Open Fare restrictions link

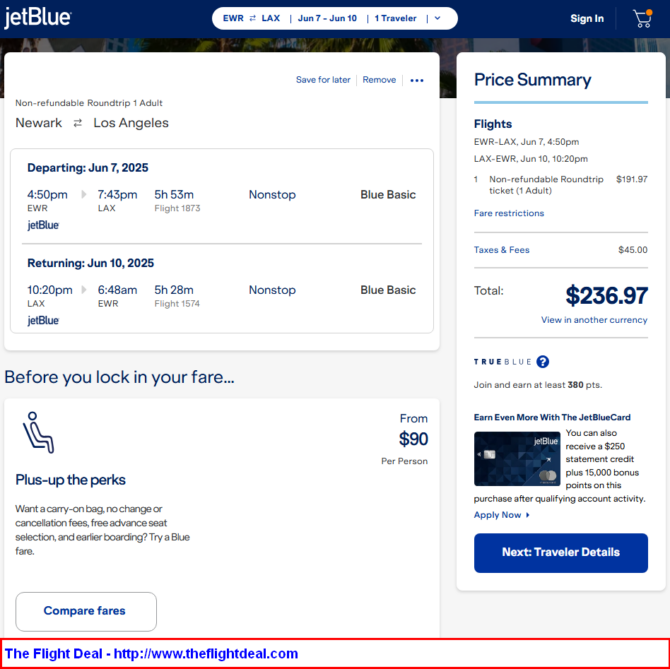coord(508,213)
